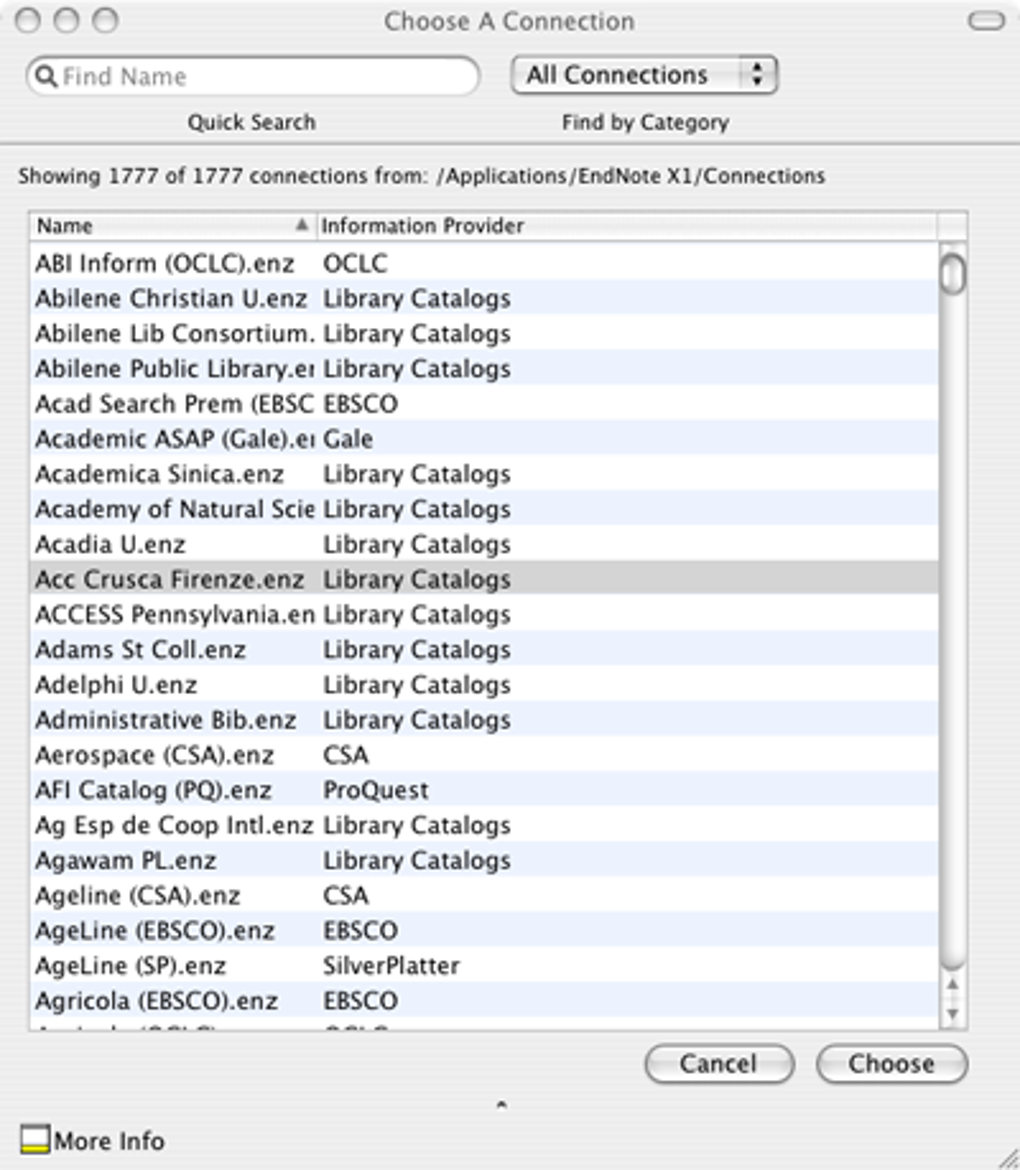Click the magnifying glass search icon
The image size is (1020, 1170).
[x=46, y=76]
